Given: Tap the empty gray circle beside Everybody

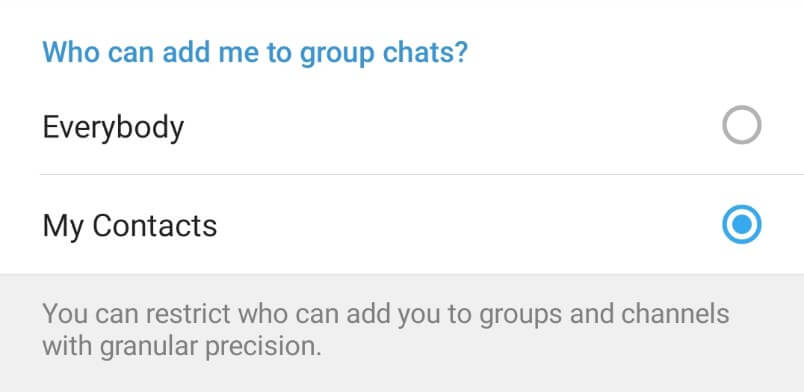Looking at the screenshot, I should (x=741, y=125).
